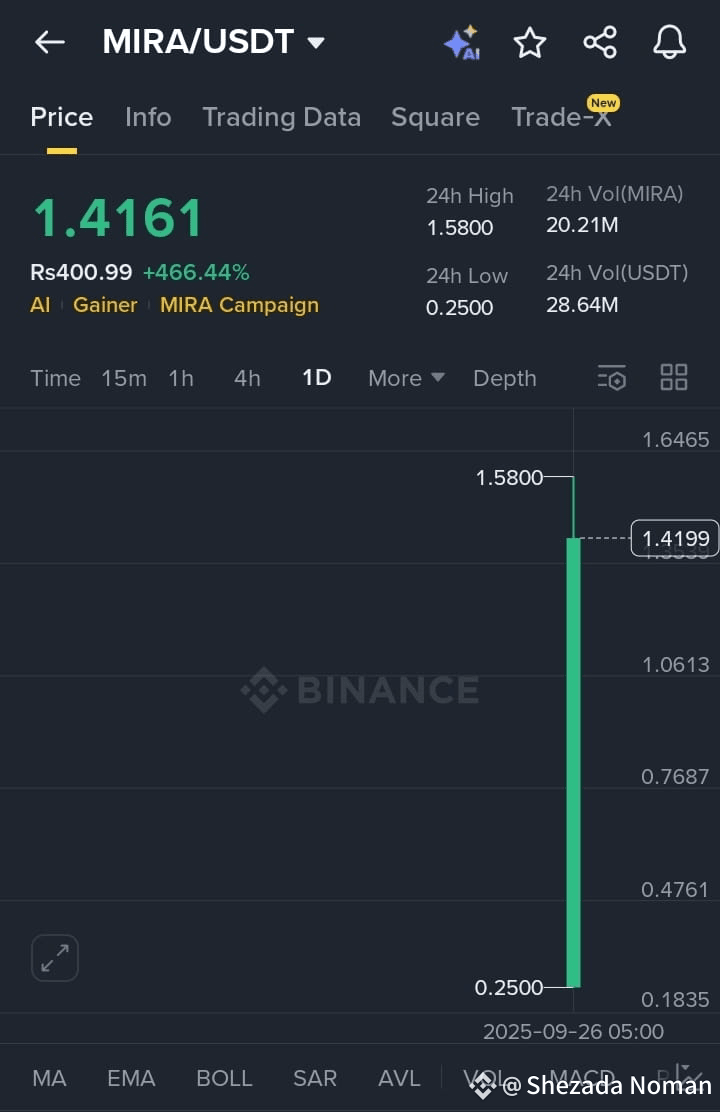Screen dimensions: 720x1112
Task: Click the current price 1.4161
Action: 118,218
